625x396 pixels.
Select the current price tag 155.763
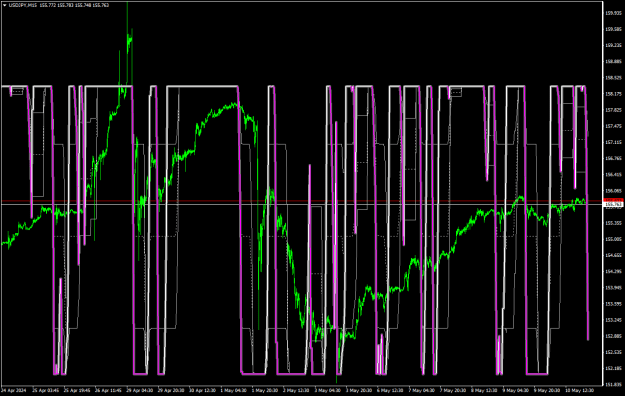pos(613,204)
